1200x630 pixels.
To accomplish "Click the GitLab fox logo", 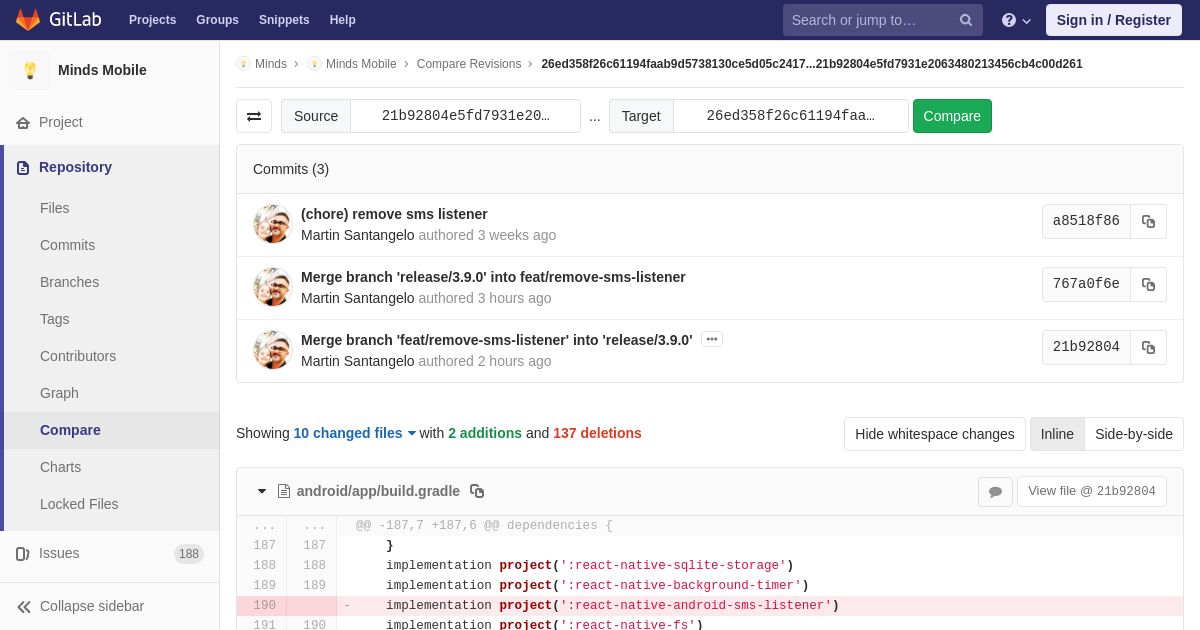I will (28, 20).
